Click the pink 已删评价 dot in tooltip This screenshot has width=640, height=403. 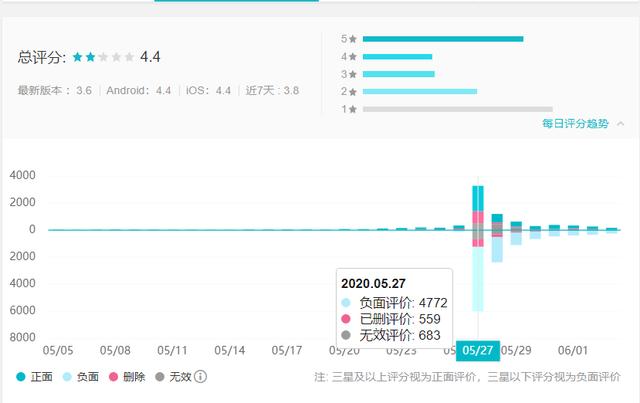coord(346,319)
